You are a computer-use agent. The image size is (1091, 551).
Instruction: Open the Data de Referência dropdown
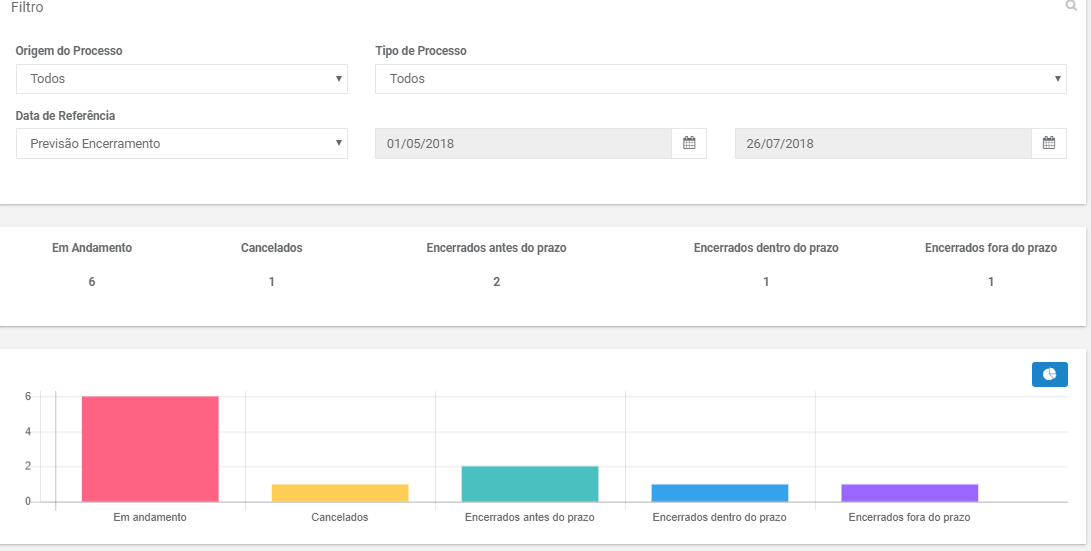click(182, 143)
